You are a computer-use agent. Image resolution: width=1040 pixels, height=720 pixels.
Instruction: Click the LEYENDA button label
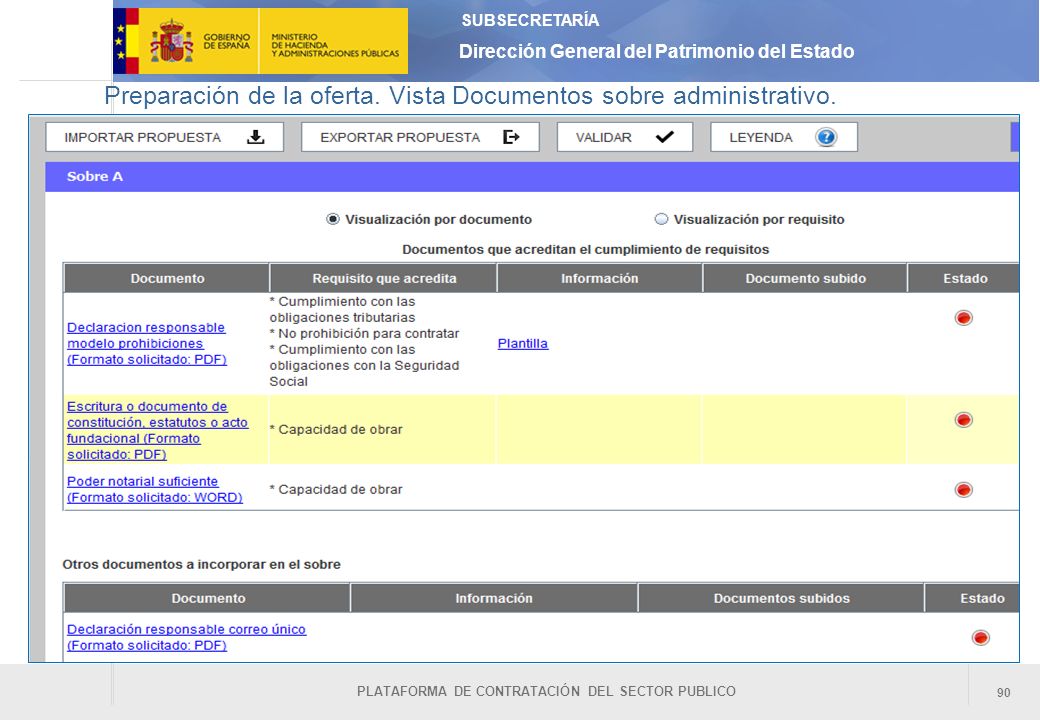[761, 137]
